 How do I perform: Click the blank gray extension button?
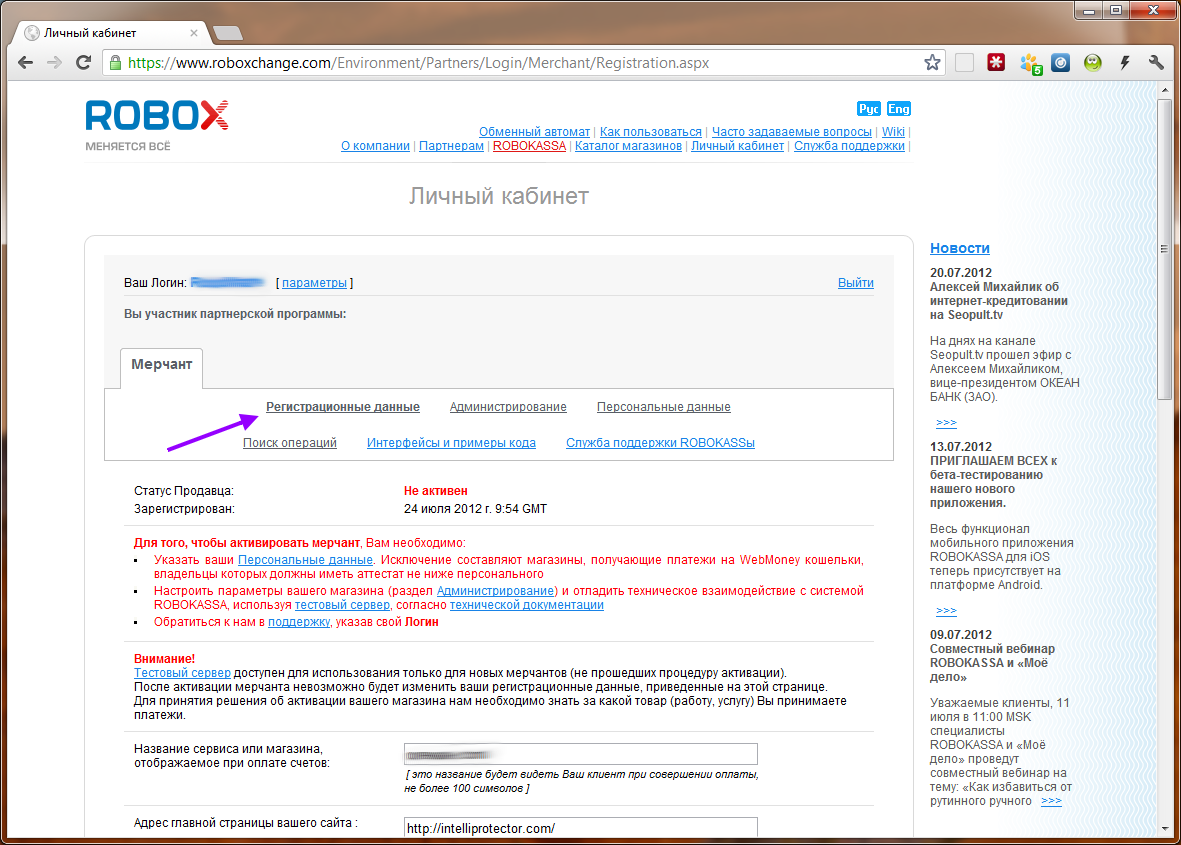[964, 63]
